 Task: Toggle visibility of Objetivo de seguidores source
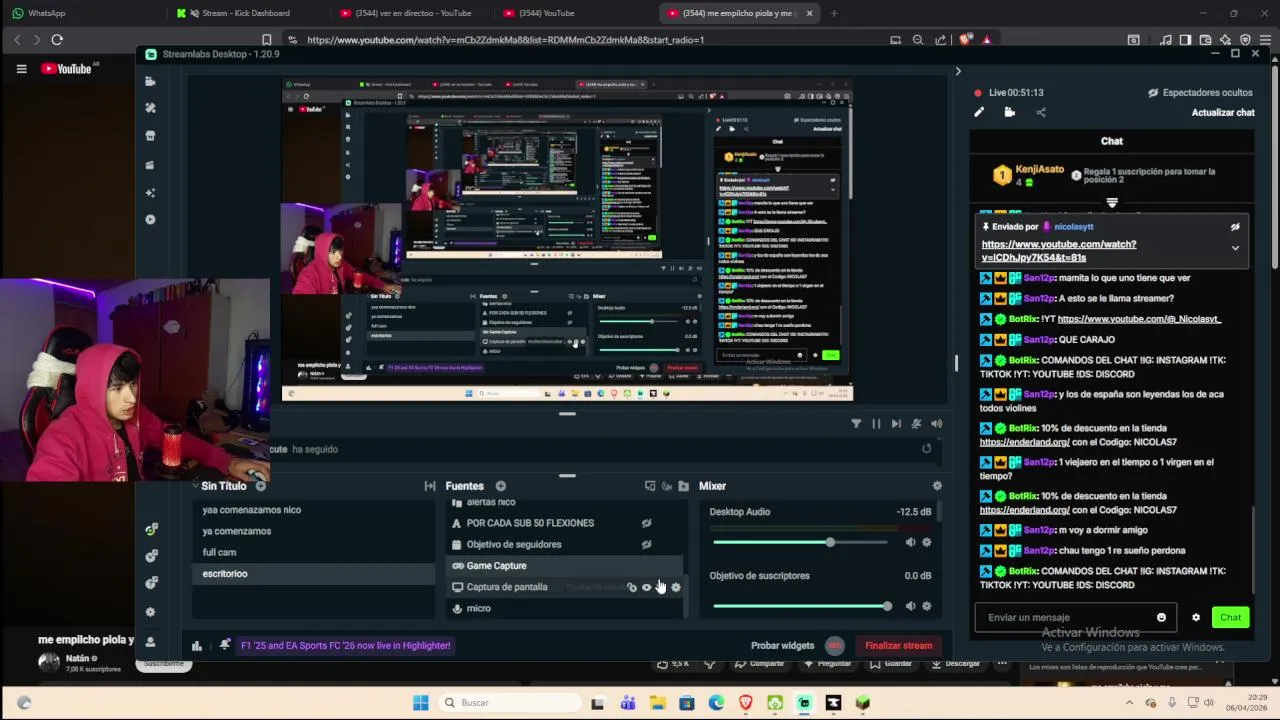click(646, 544)
